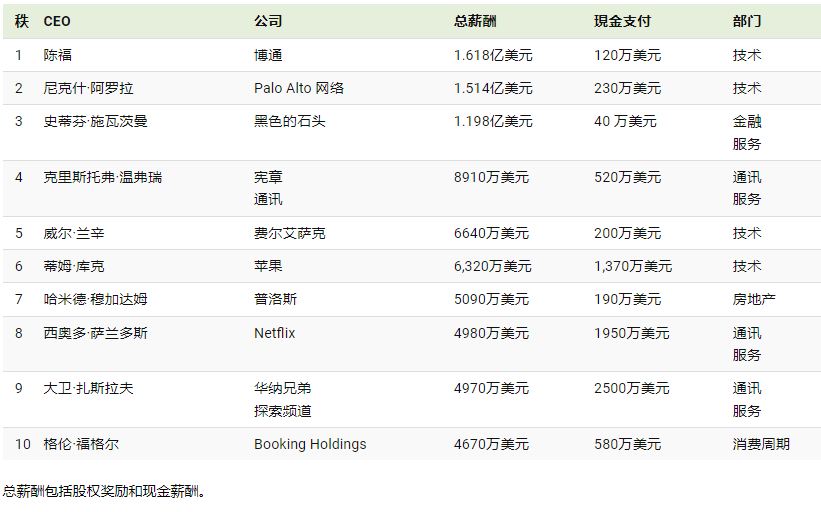Viewport: 821px width, 512px height.
Task: Click total pay 1.514亿美元
Action: click(x=493, y=88)
